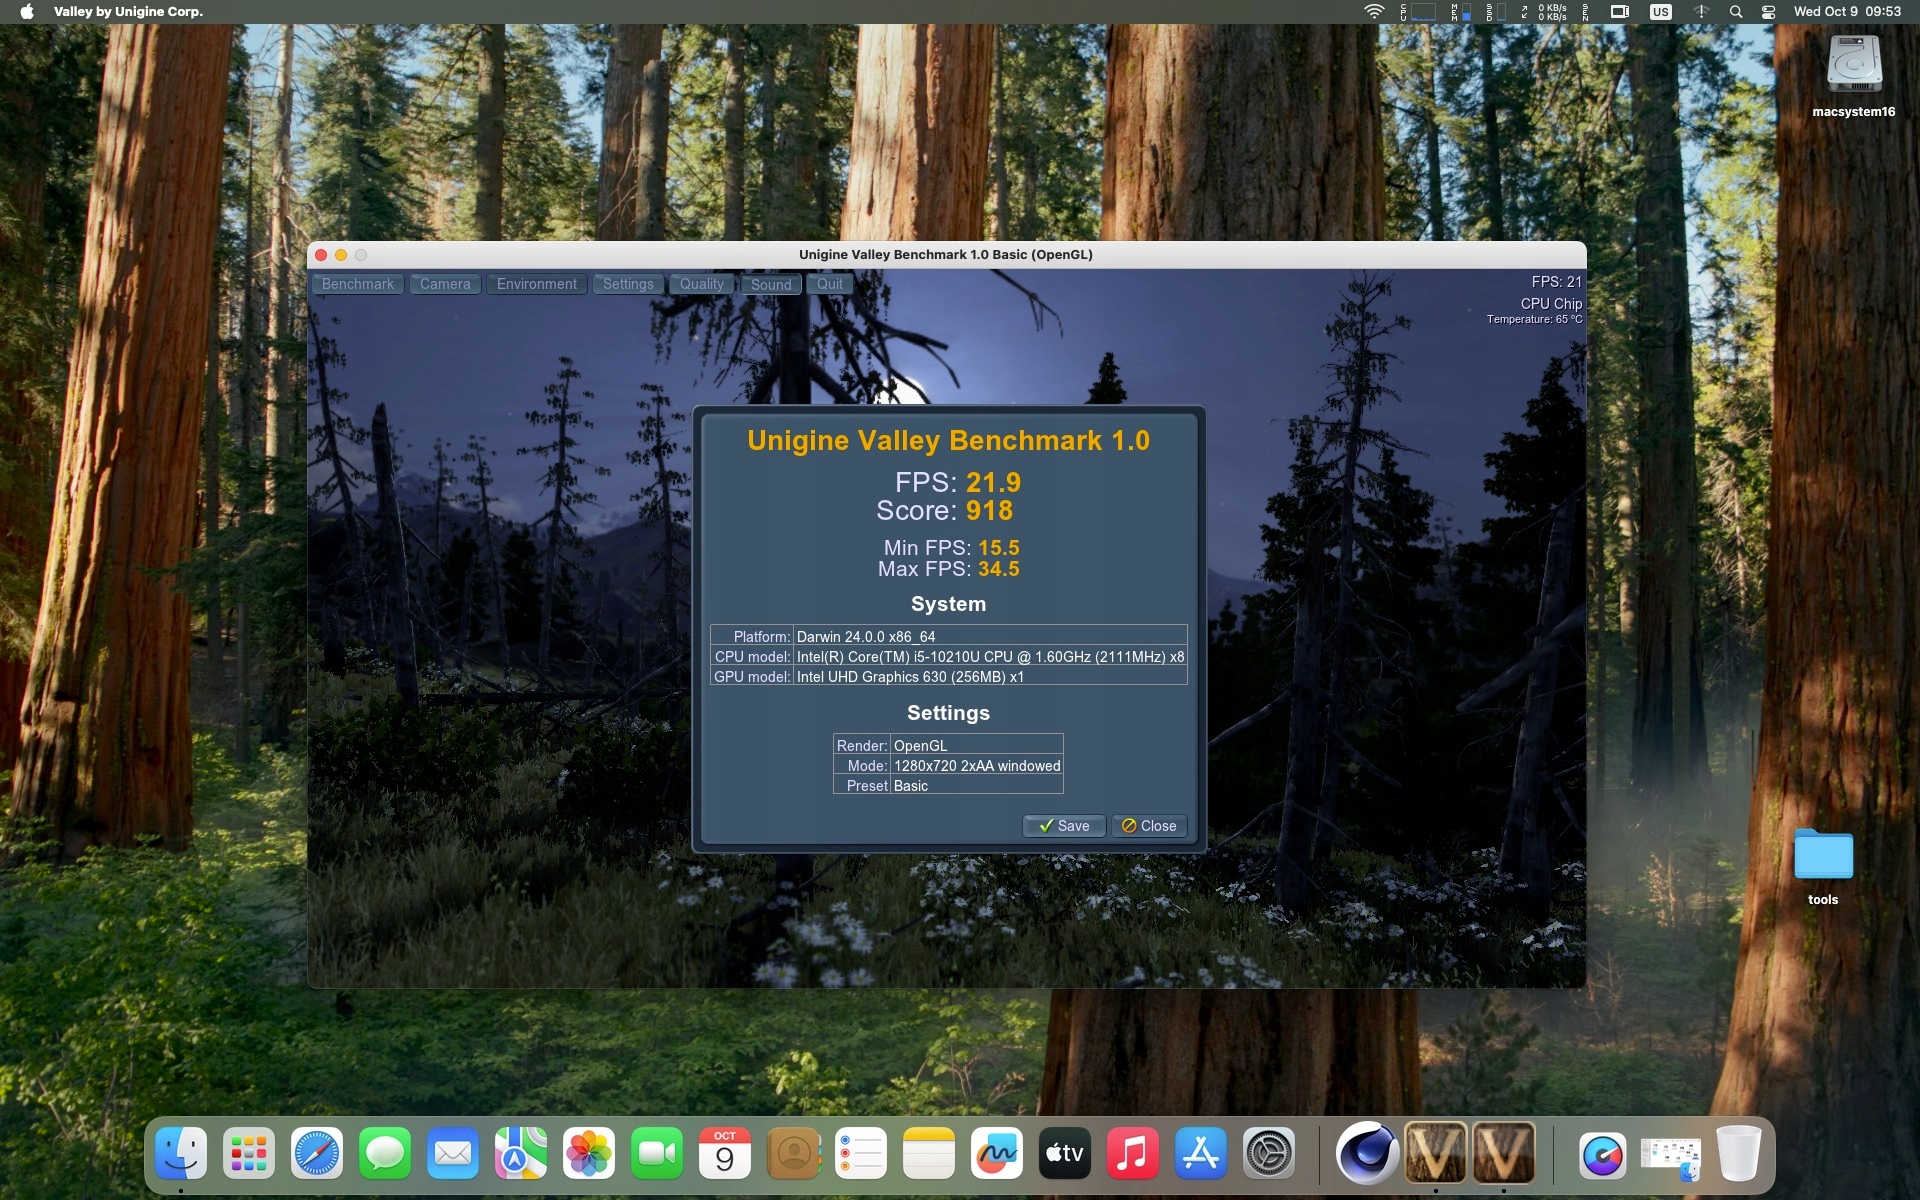Open Finder from the Dock
Image resolution: width=1920 pixels, height=1200 pixels.
click(x=181, y=1154)
